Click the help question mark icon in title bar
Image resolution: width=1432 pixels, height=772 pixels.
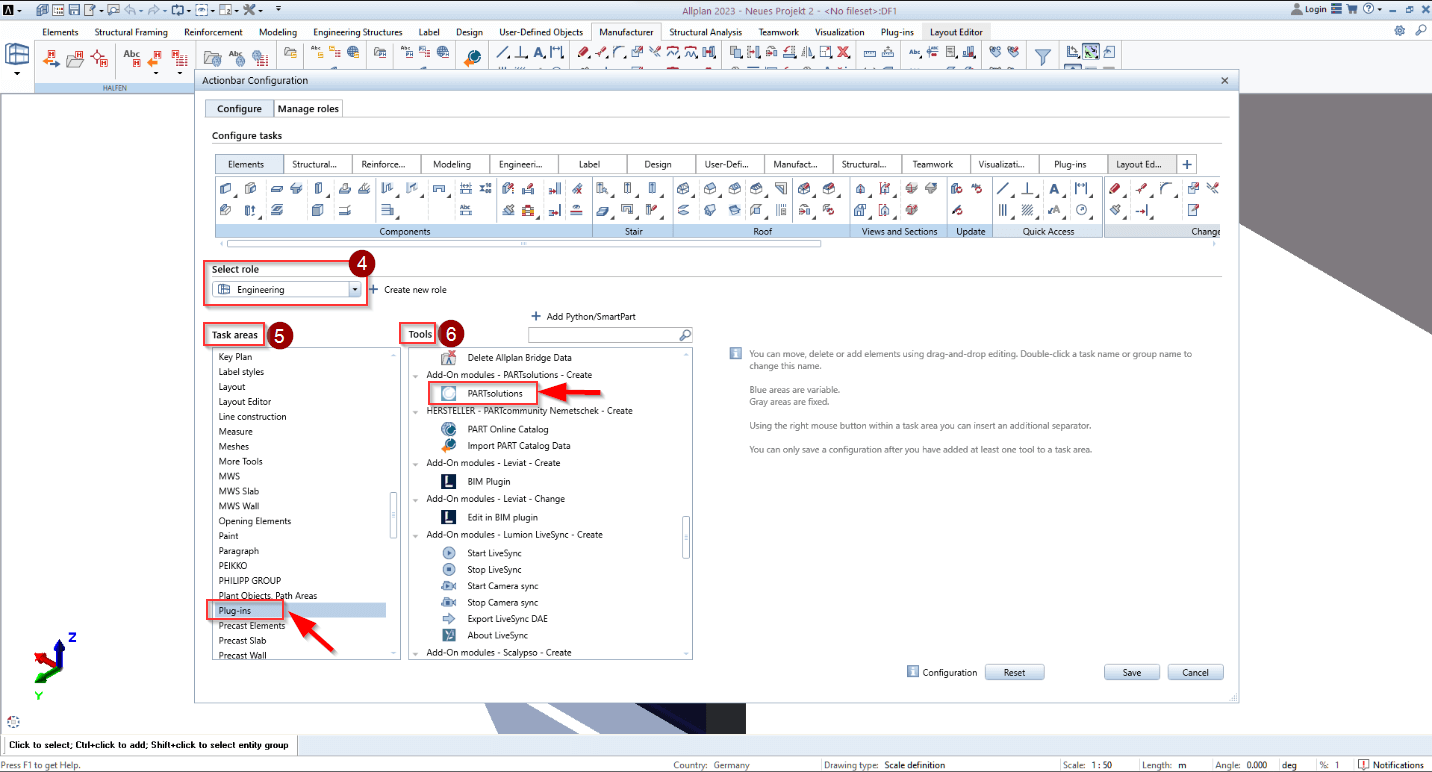point(1367,9)
